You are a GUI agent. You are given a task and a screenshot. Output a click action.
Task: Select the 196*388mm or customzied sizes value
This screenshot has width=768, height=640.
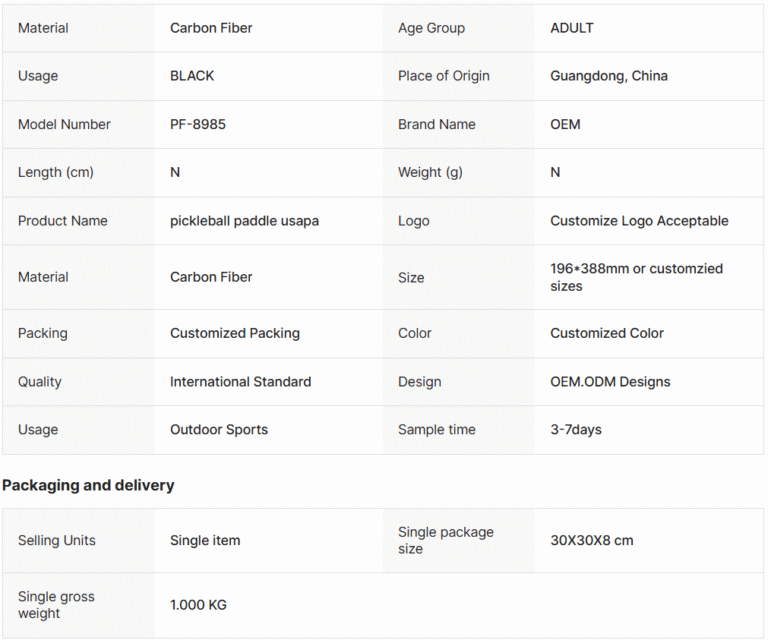coord(636,277)
